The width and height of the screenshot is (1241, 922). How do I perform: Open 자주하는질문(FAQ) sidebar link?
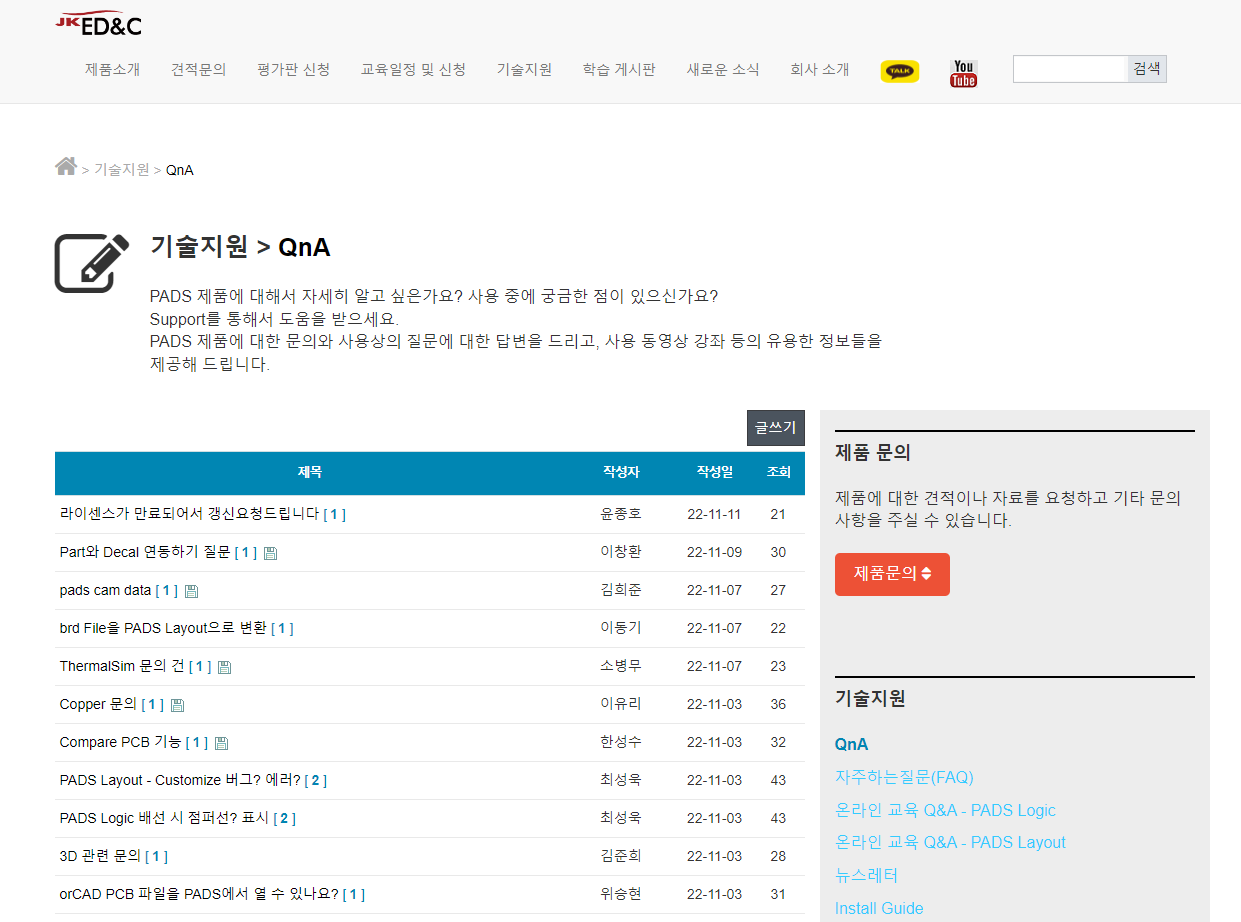(904, 777)
